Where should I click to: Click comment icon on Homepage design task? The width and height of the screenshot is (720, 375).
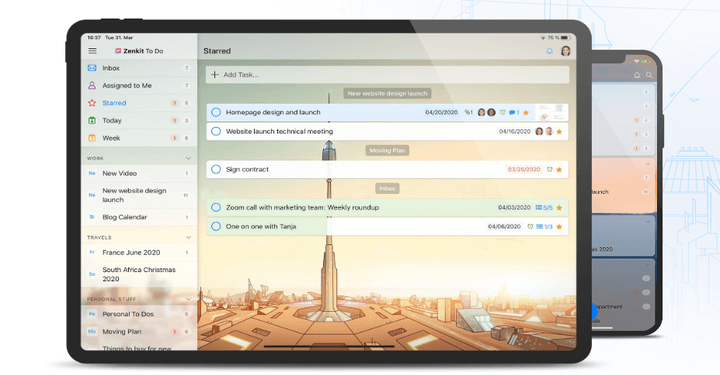pyautogui.click(x=512, y=112)
